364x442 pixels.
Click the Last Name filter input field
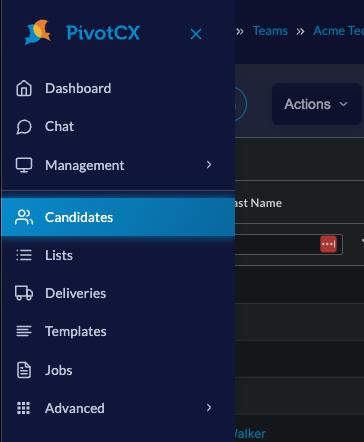tap(289, 244)
